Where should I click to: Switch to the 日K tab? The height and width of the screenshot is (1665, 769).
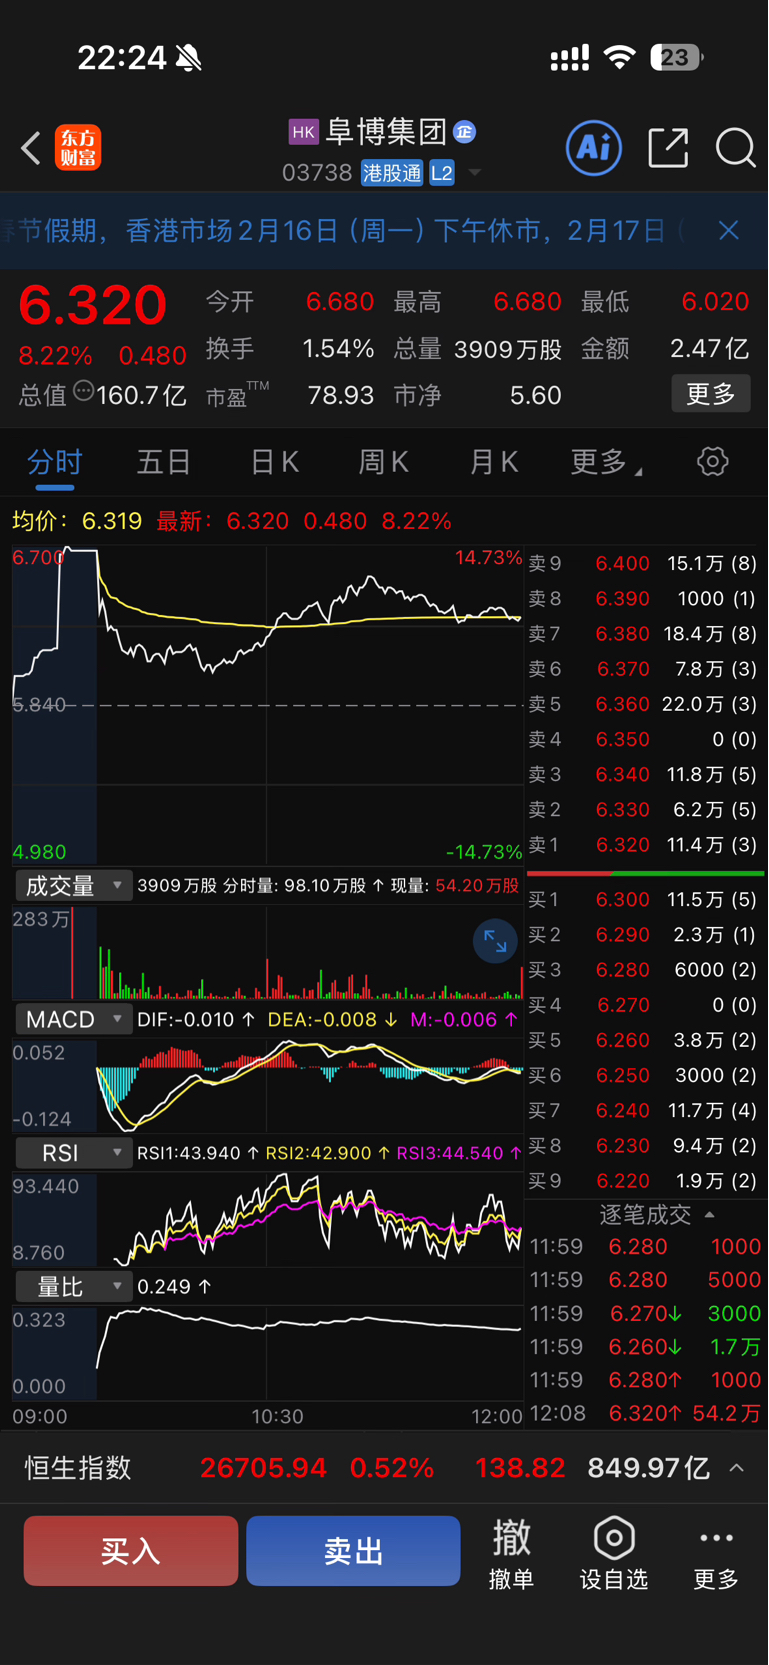pos(274,462)
